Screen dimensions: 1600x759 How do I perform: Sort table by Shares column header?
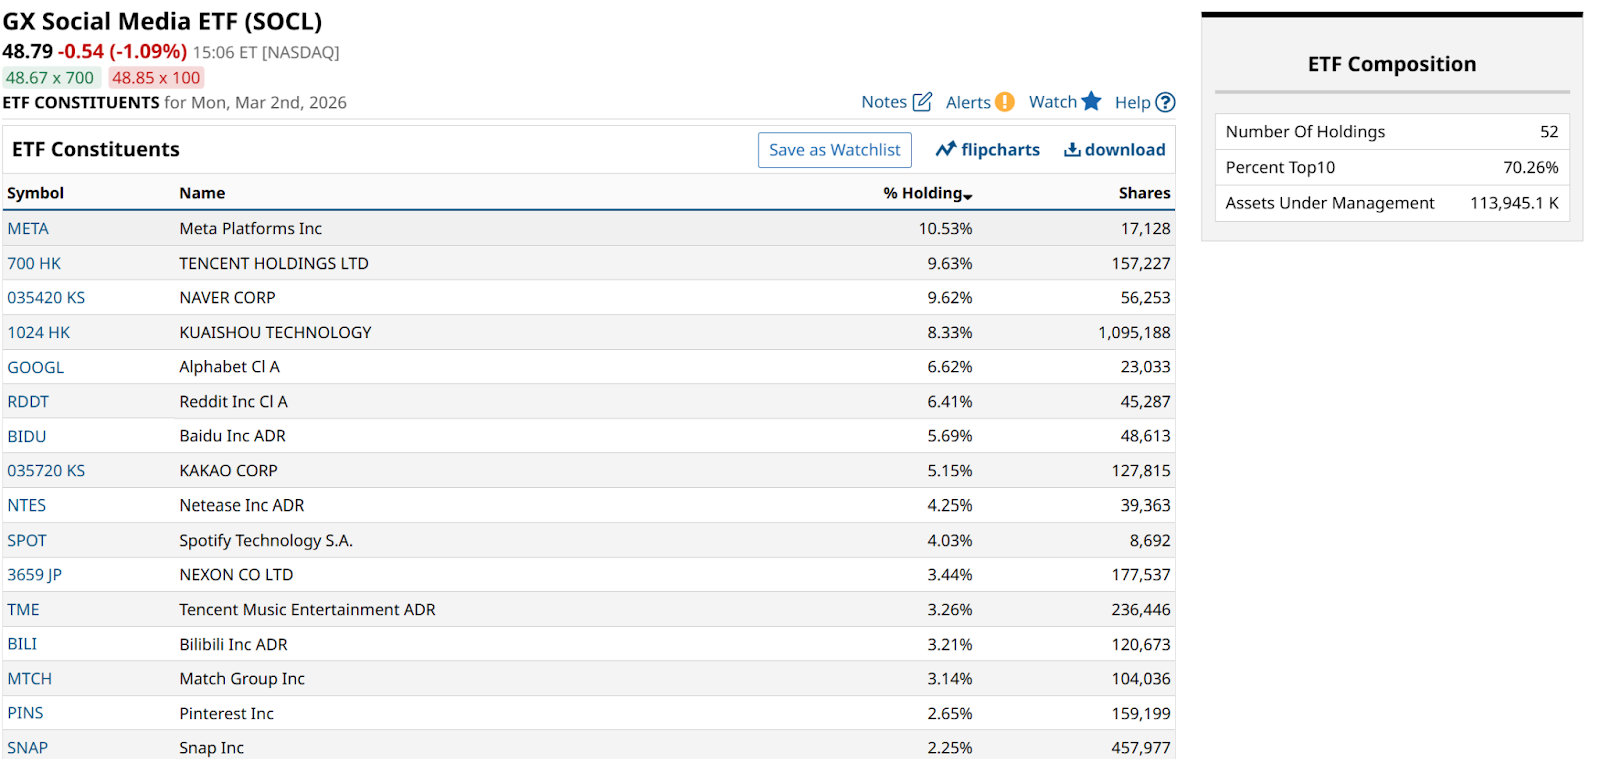pyautogui.click(x=1144, y=193)
